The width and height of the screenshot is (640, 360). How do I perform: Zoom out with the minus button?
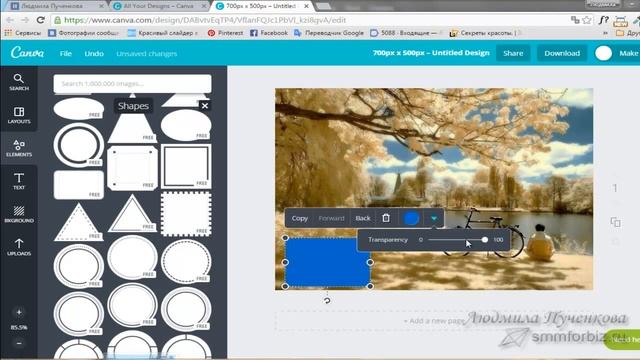coord(19,343)
